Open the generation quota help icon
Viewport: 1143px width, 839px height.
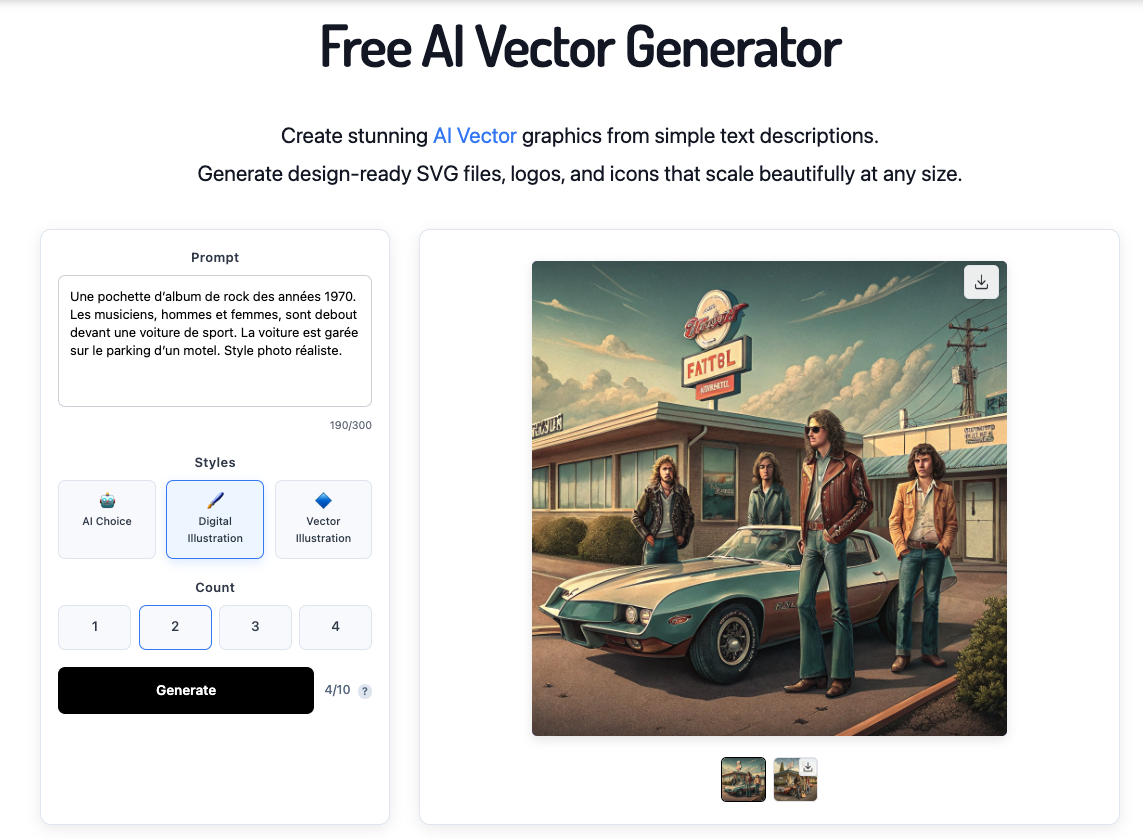pyautogui.click(x=365, y=691)
